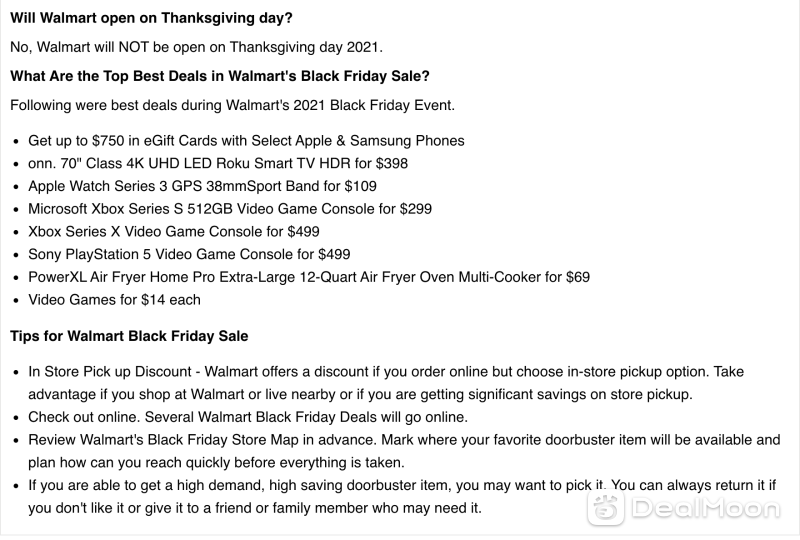Click the onn. 70" Roku Smart TV deal
800x540 pixels.
(218, 163)
